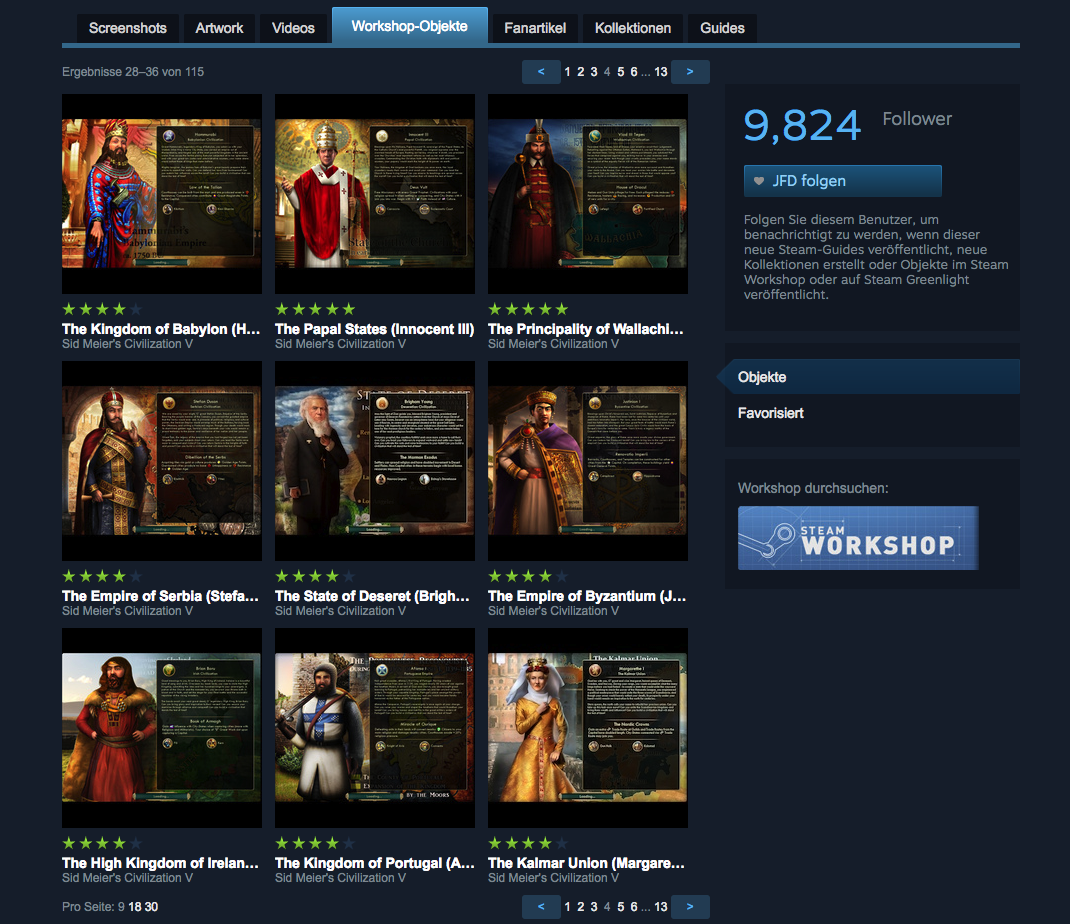Click the title "The Kingdom of Portugal (A..."
Image resolution: width=1070 pixels, height=924 pixels.
click(x=375, y=863)
